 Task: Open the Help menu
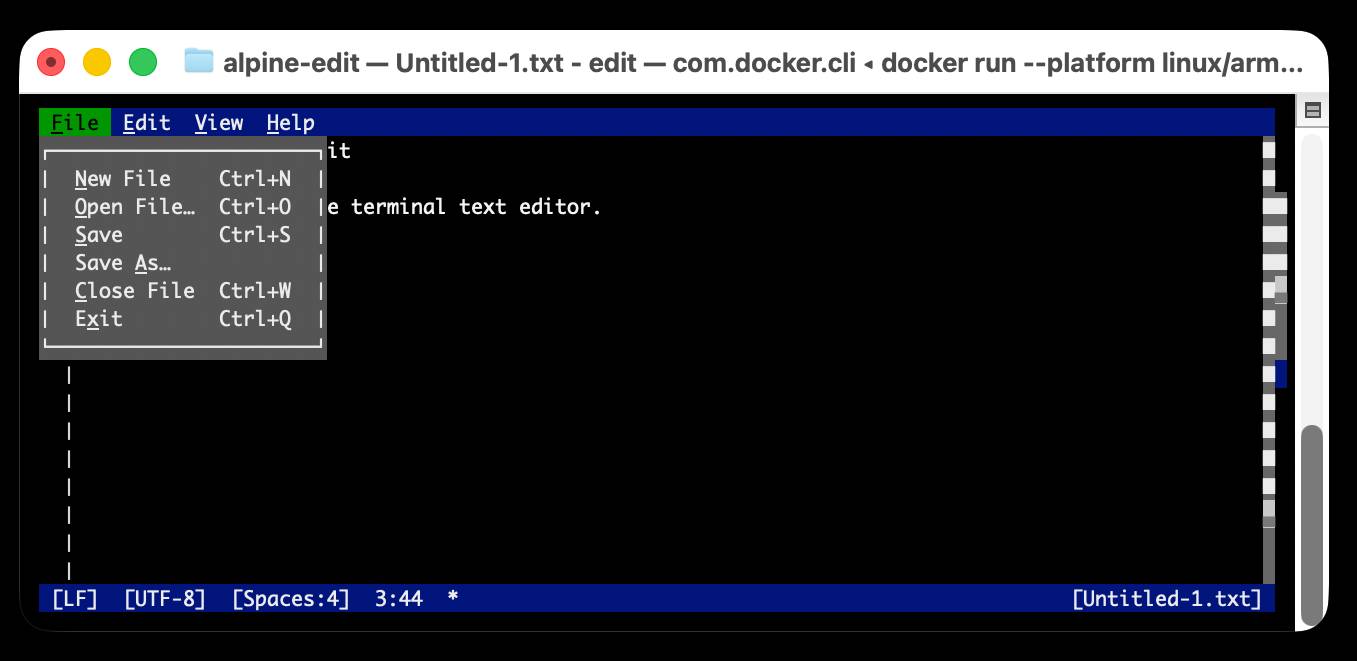tap(290, 122)
